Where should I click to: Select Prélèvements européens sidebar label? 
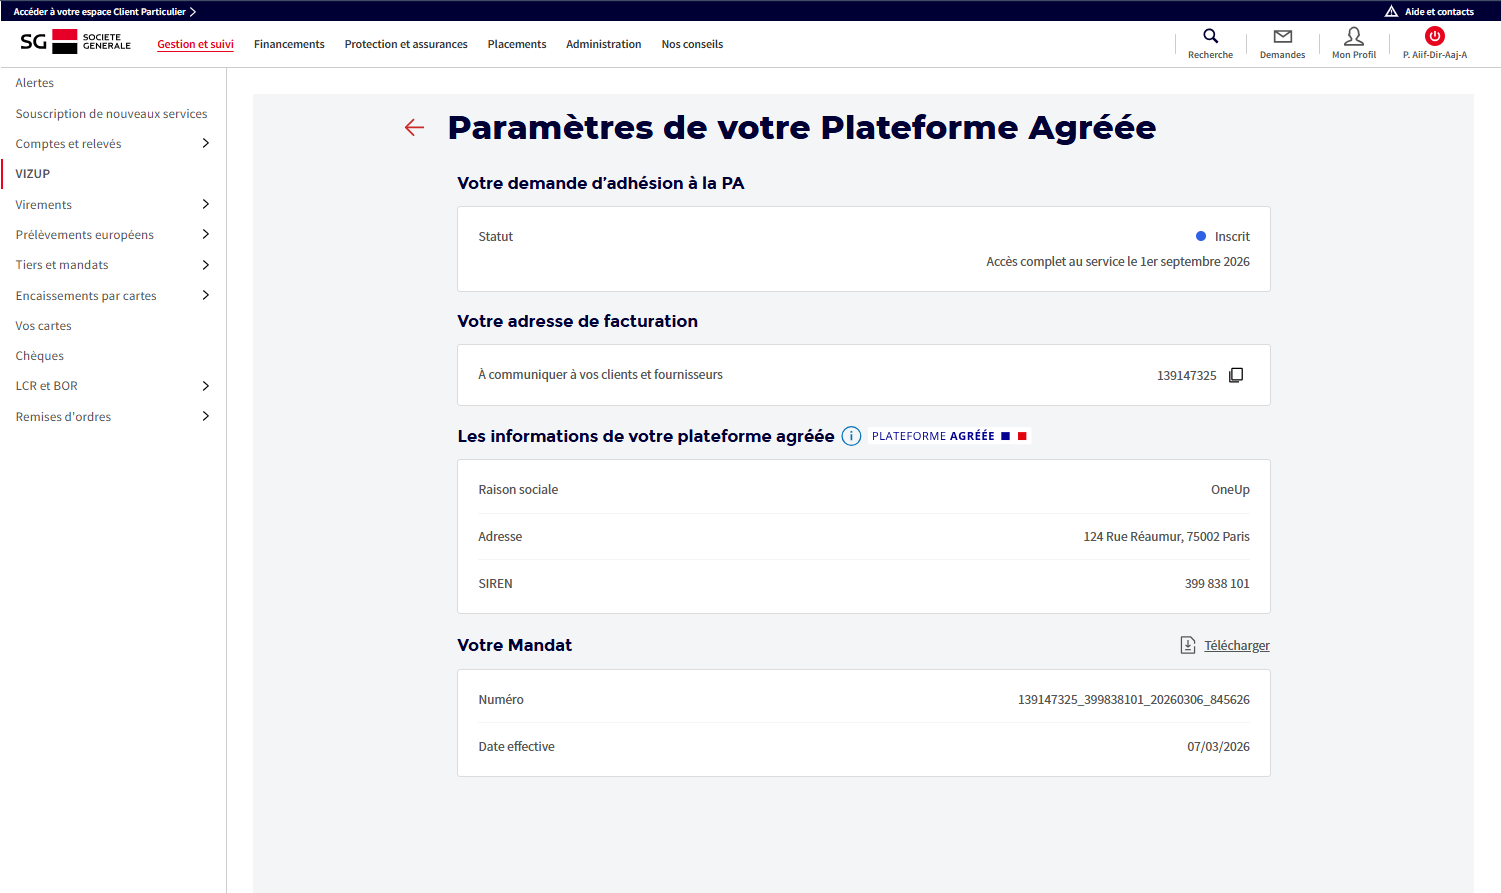[x=85, y=235]
